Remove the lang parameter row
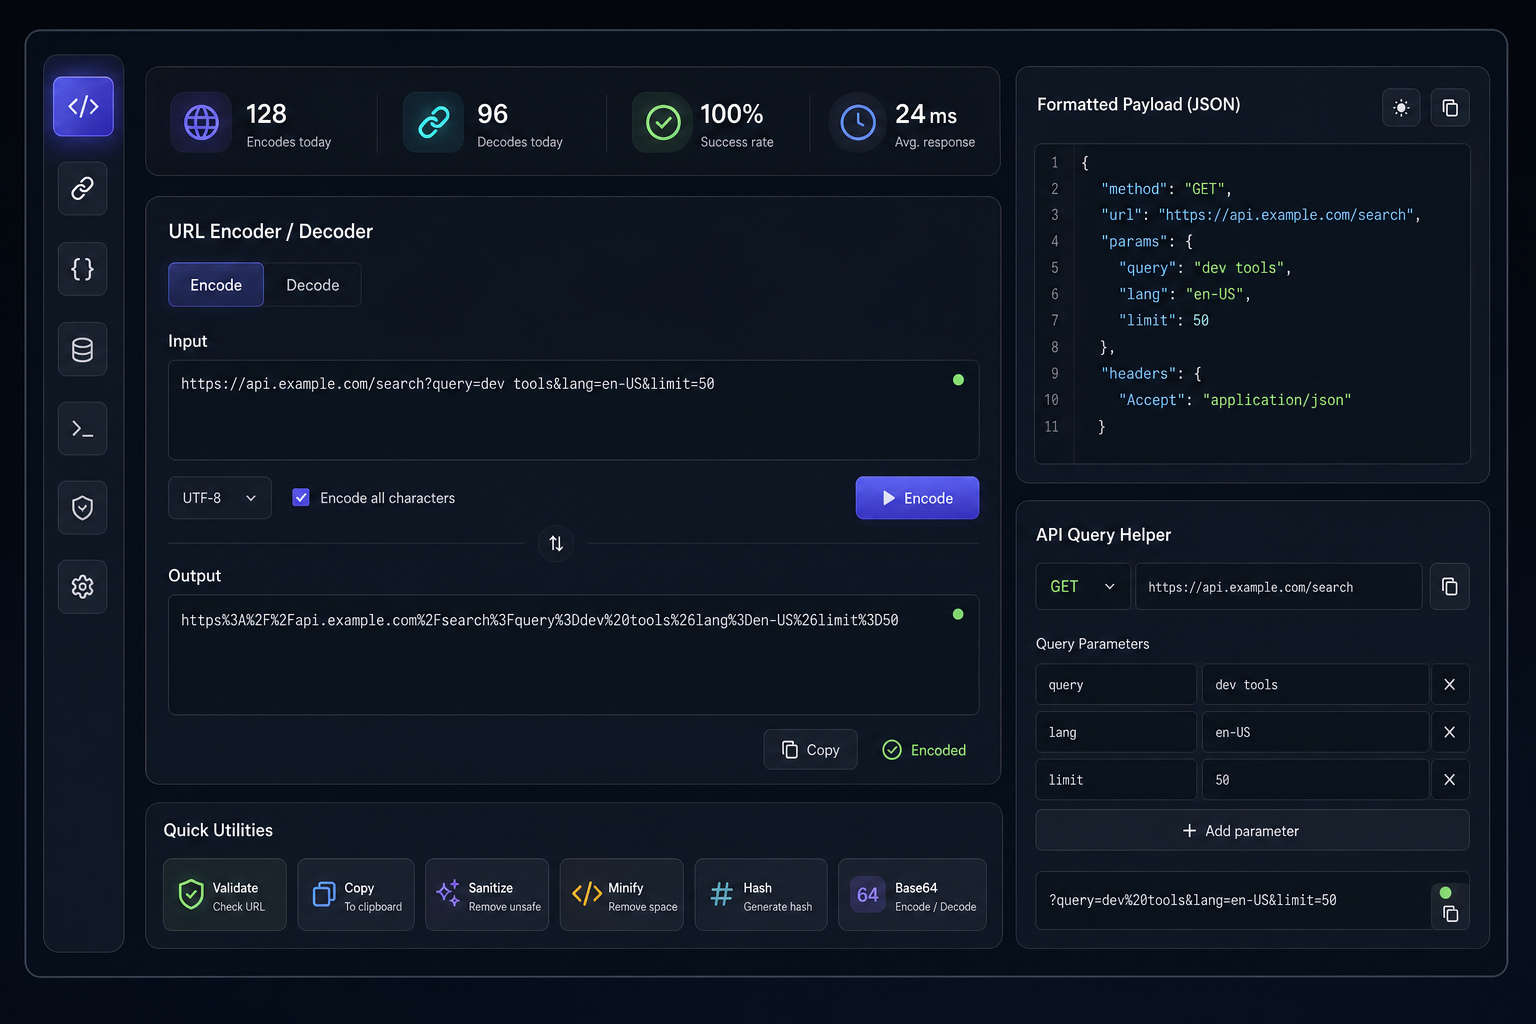Image resolution: width=1536 pixels, height=1024 pixels. [x=1450, y=732]
